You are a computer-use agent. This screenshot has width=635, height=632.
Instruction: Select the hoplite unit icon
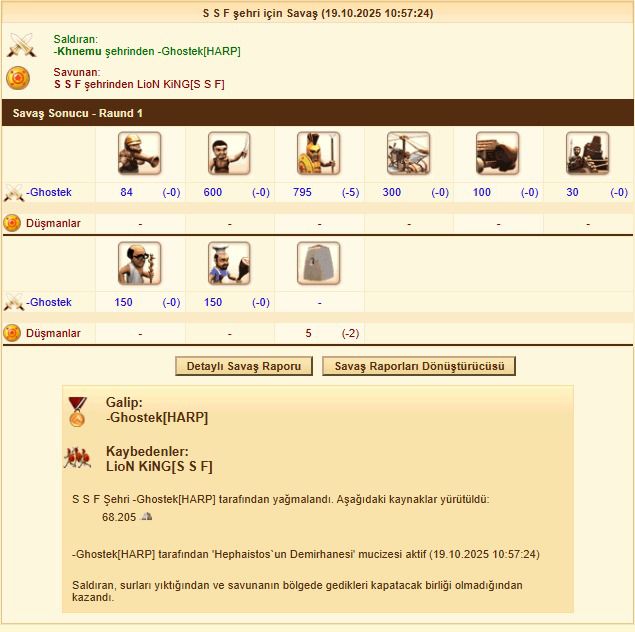click(x=319, y=153)
